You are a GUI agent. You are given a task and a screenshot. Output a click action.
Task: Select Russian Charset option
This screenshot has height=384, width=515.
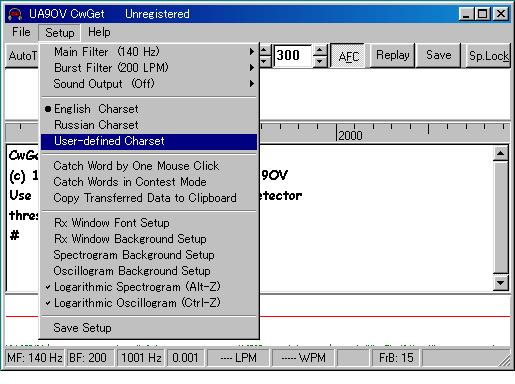coord(149,125)
